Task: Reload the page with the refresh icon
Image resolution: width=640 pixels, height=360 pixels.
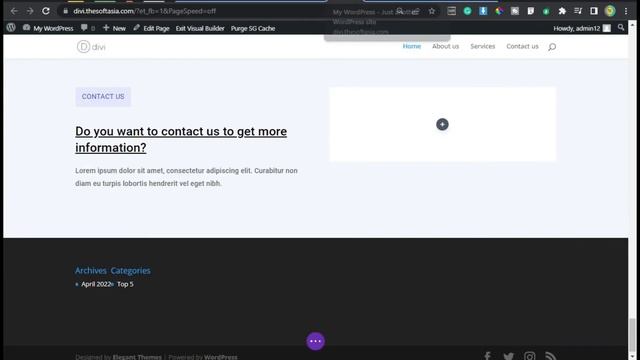Action: tap(46, 11)
